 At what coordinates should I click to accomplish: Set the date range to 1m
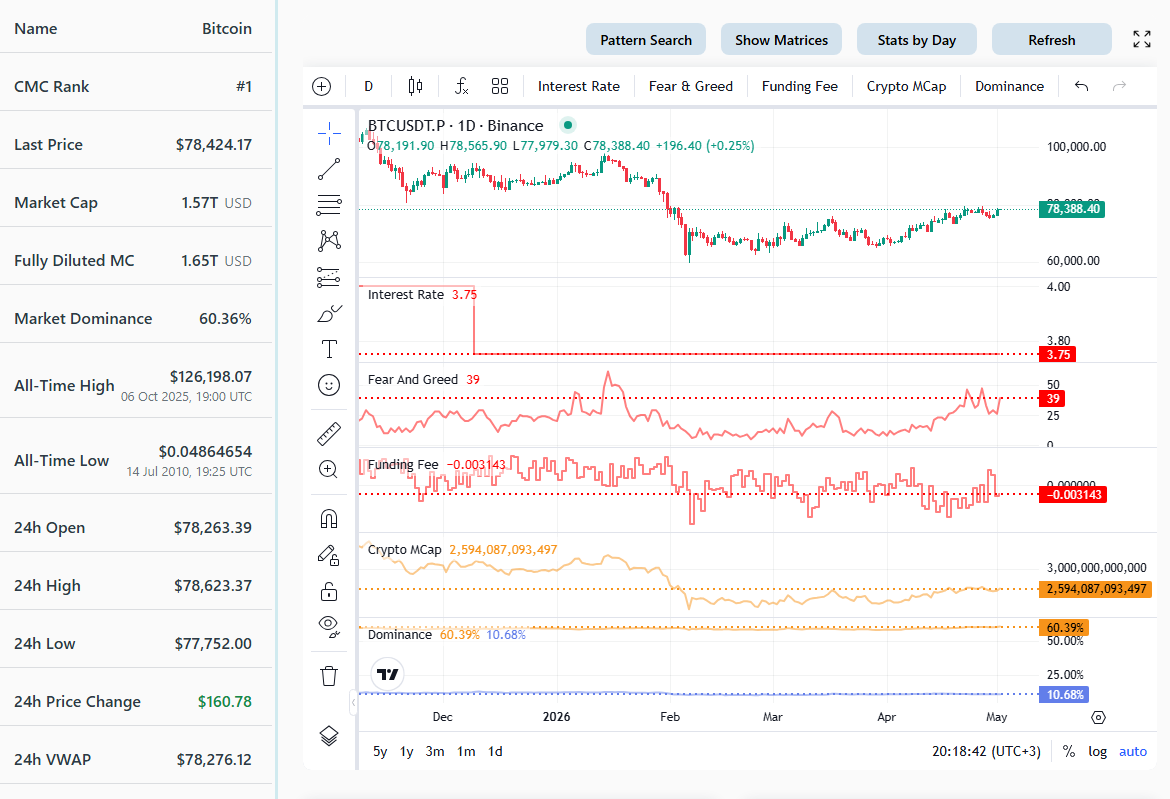point(466,751)
